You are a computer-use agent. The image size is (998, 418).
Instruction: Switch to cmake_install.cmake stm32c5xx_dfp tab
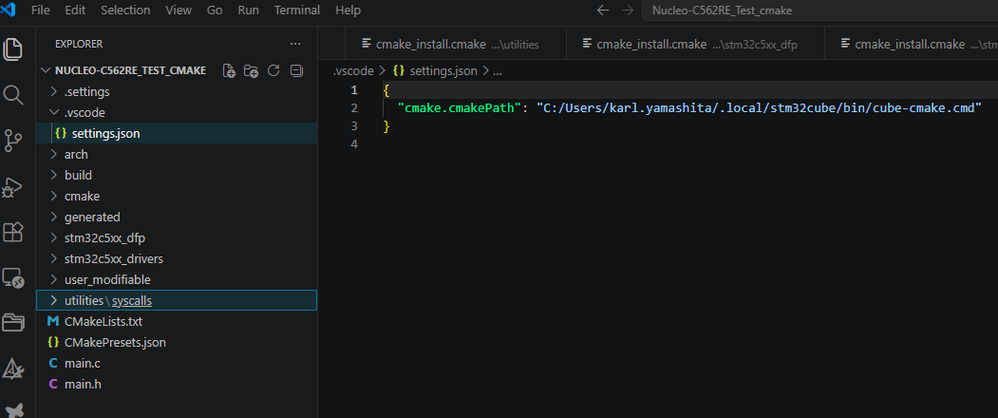coord(695,44)
